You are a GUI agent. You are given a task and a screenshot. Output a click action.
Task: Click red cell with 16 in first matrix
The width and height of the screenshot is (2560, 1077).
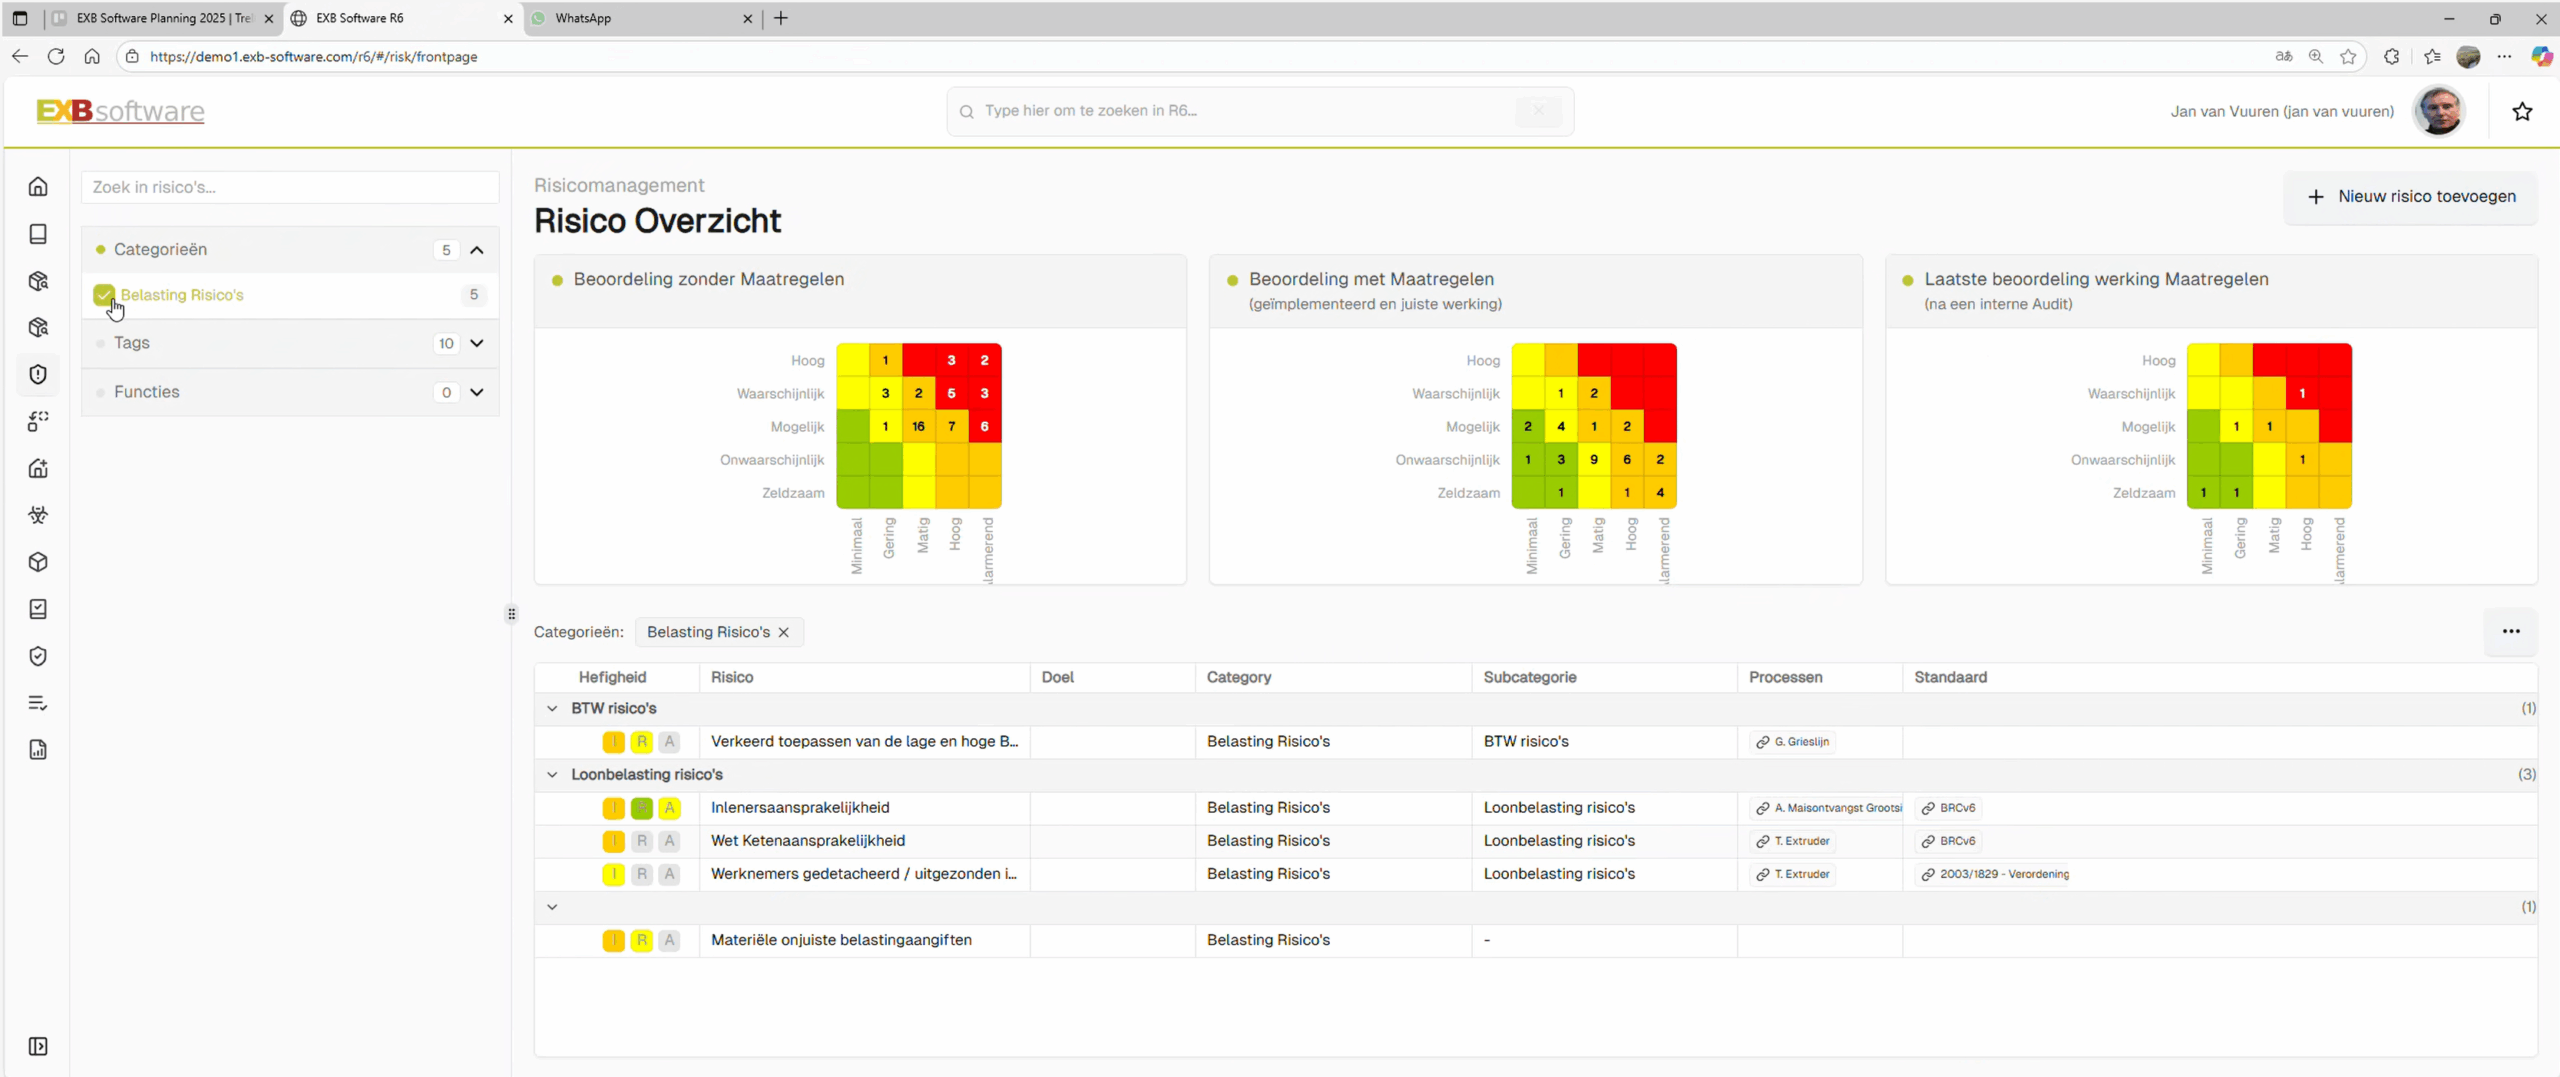918,427
